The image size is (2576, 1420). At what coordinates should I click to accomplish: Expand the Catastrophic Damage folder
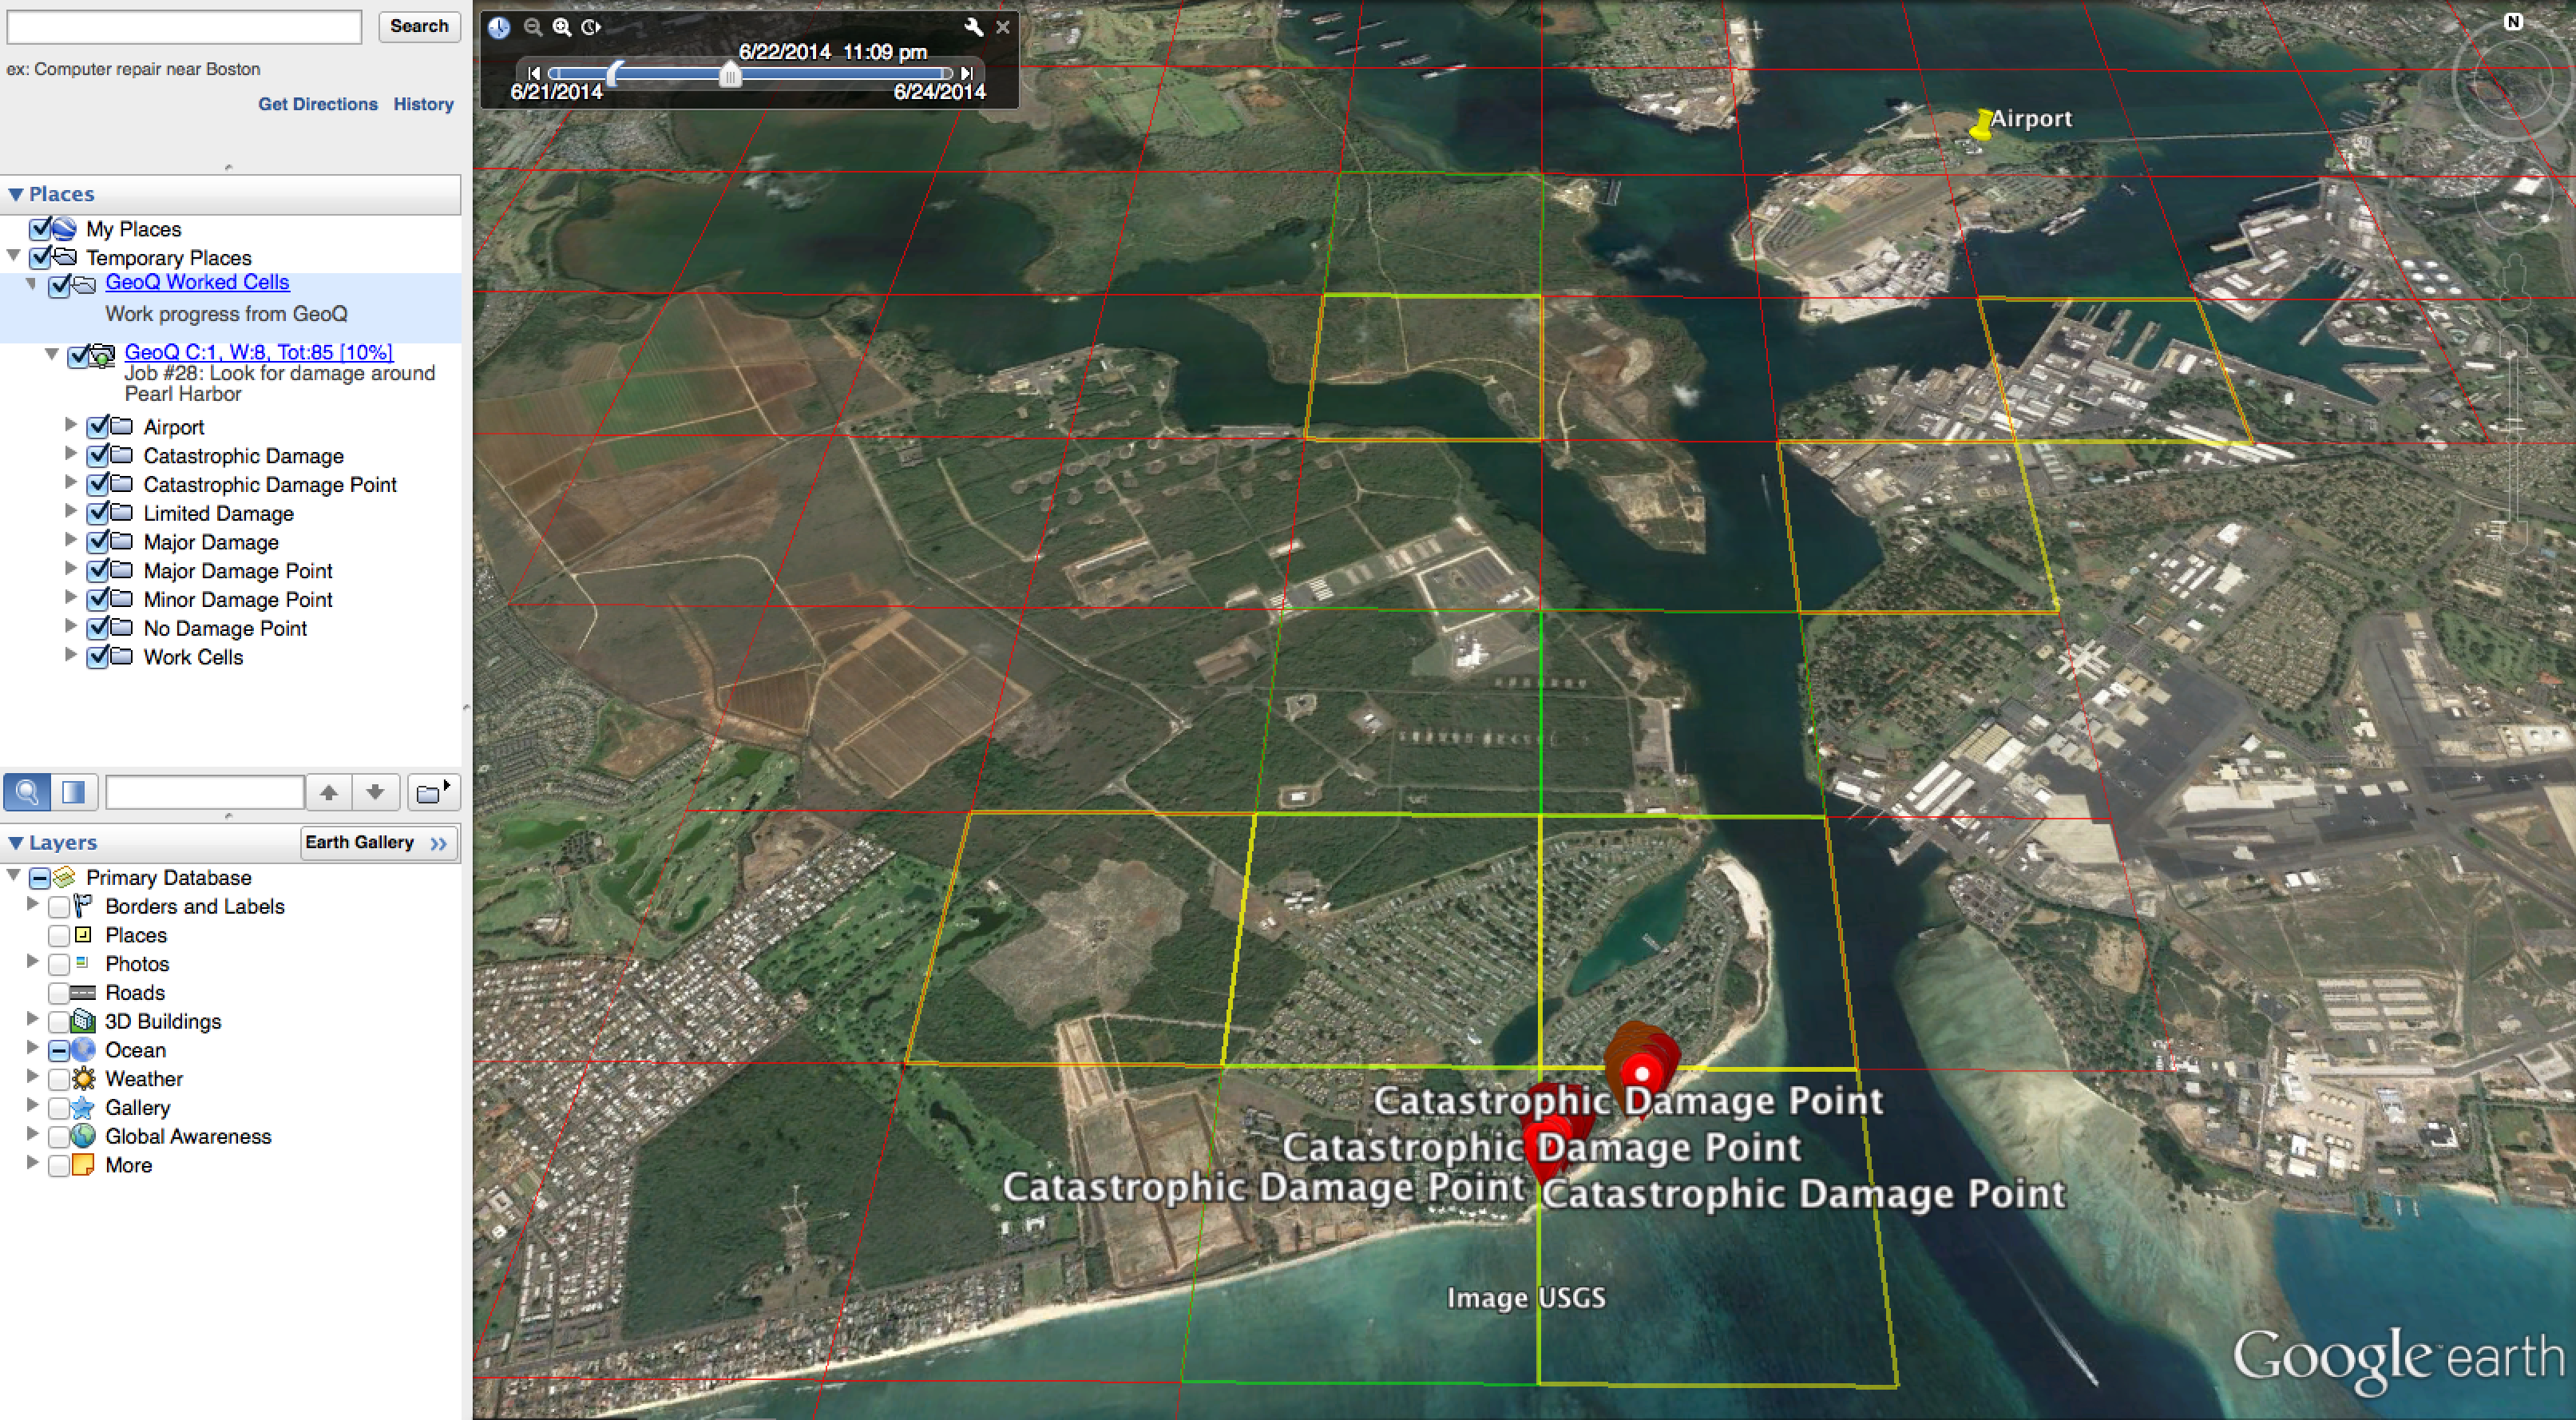click(x=70, y=453)
